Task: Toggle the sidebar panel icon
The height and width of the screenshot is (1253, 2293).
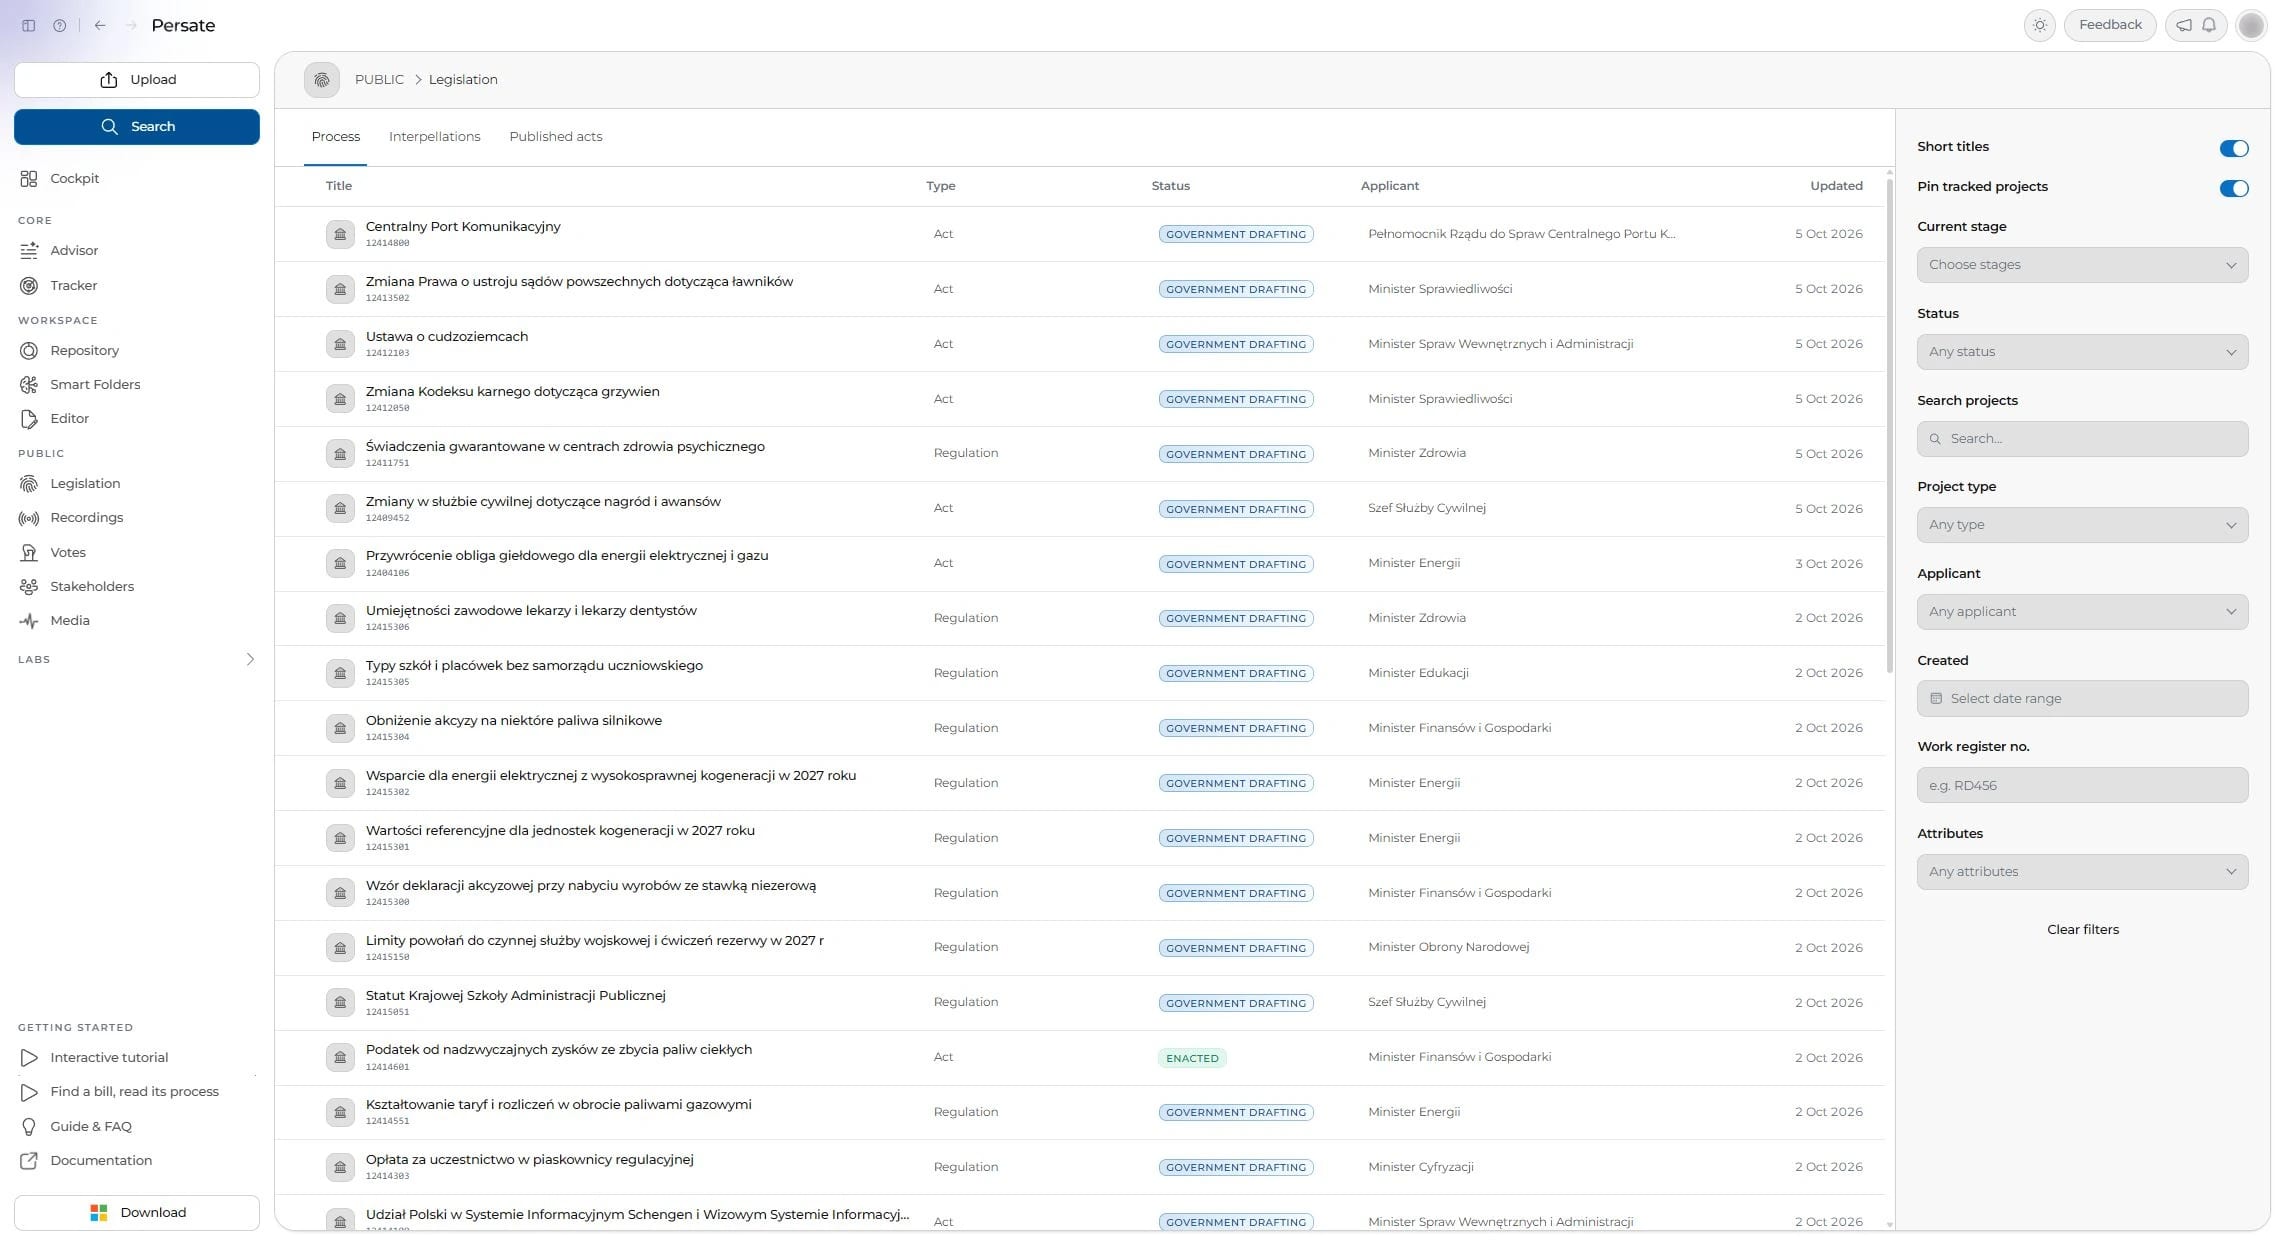Action: (28, 26)
